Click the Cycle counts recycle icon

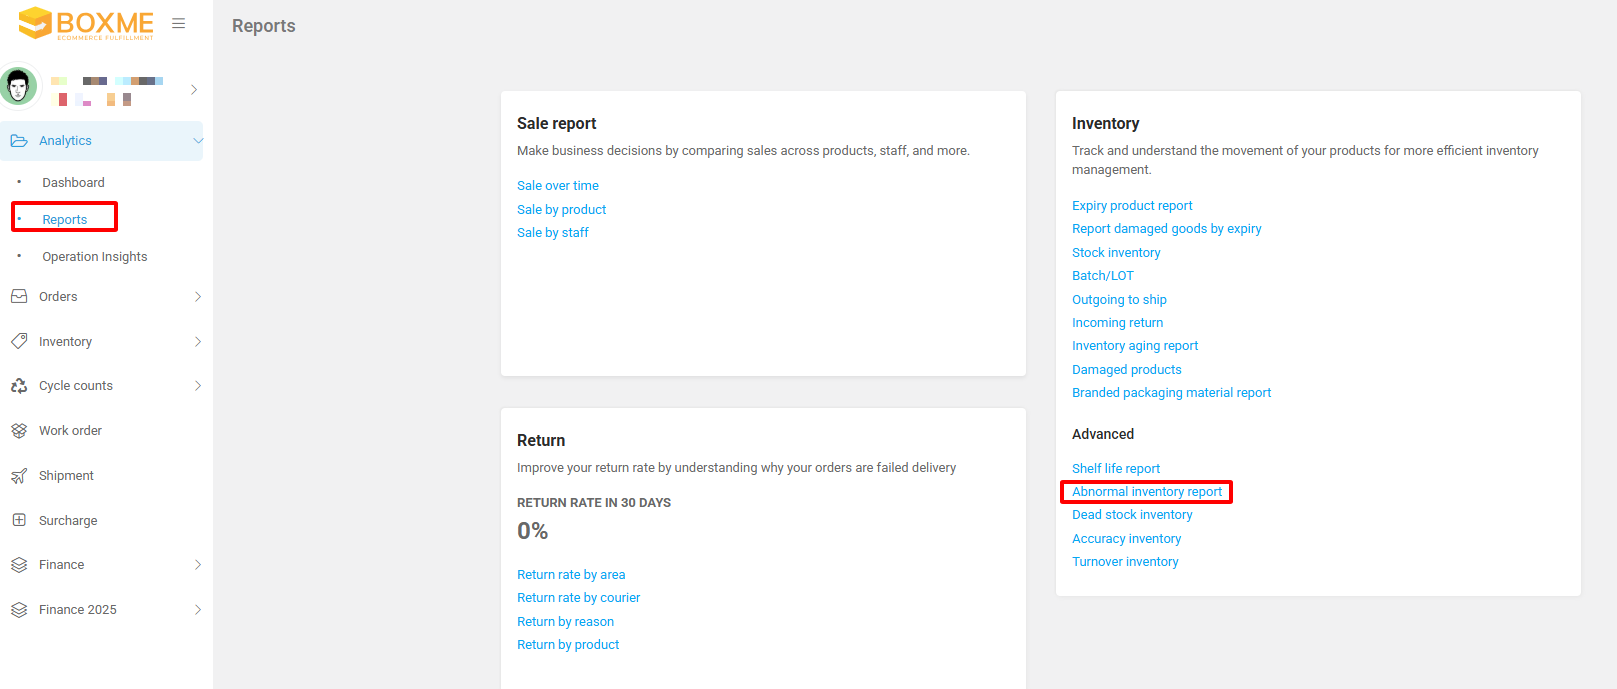(19, 386)
